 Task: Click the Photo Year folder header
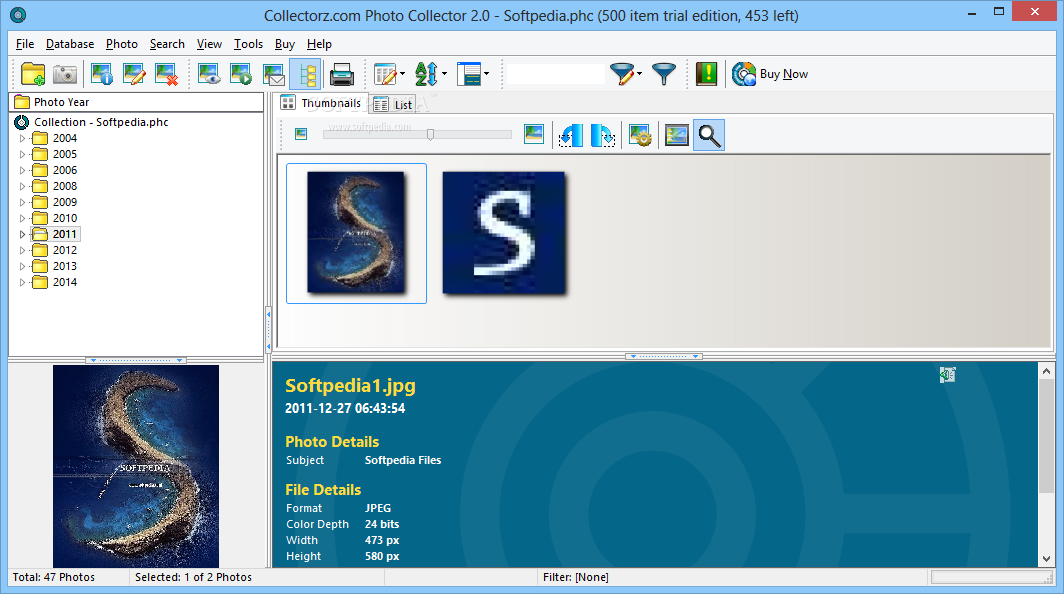point(136,102)
